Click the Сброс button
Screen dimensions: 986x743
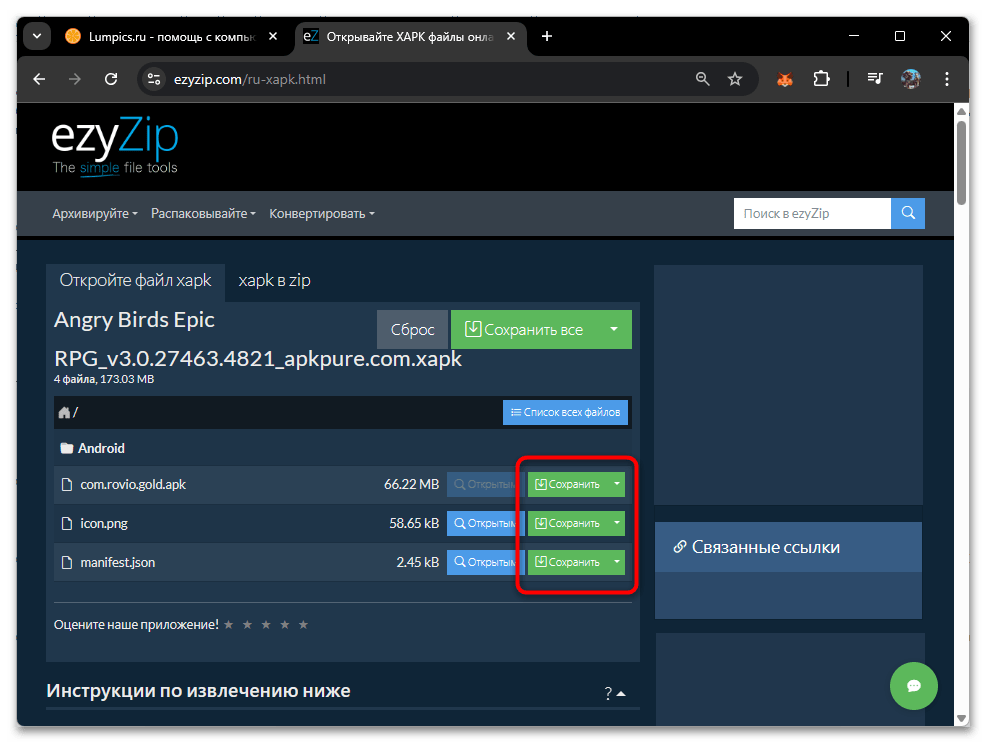(413, 329)
